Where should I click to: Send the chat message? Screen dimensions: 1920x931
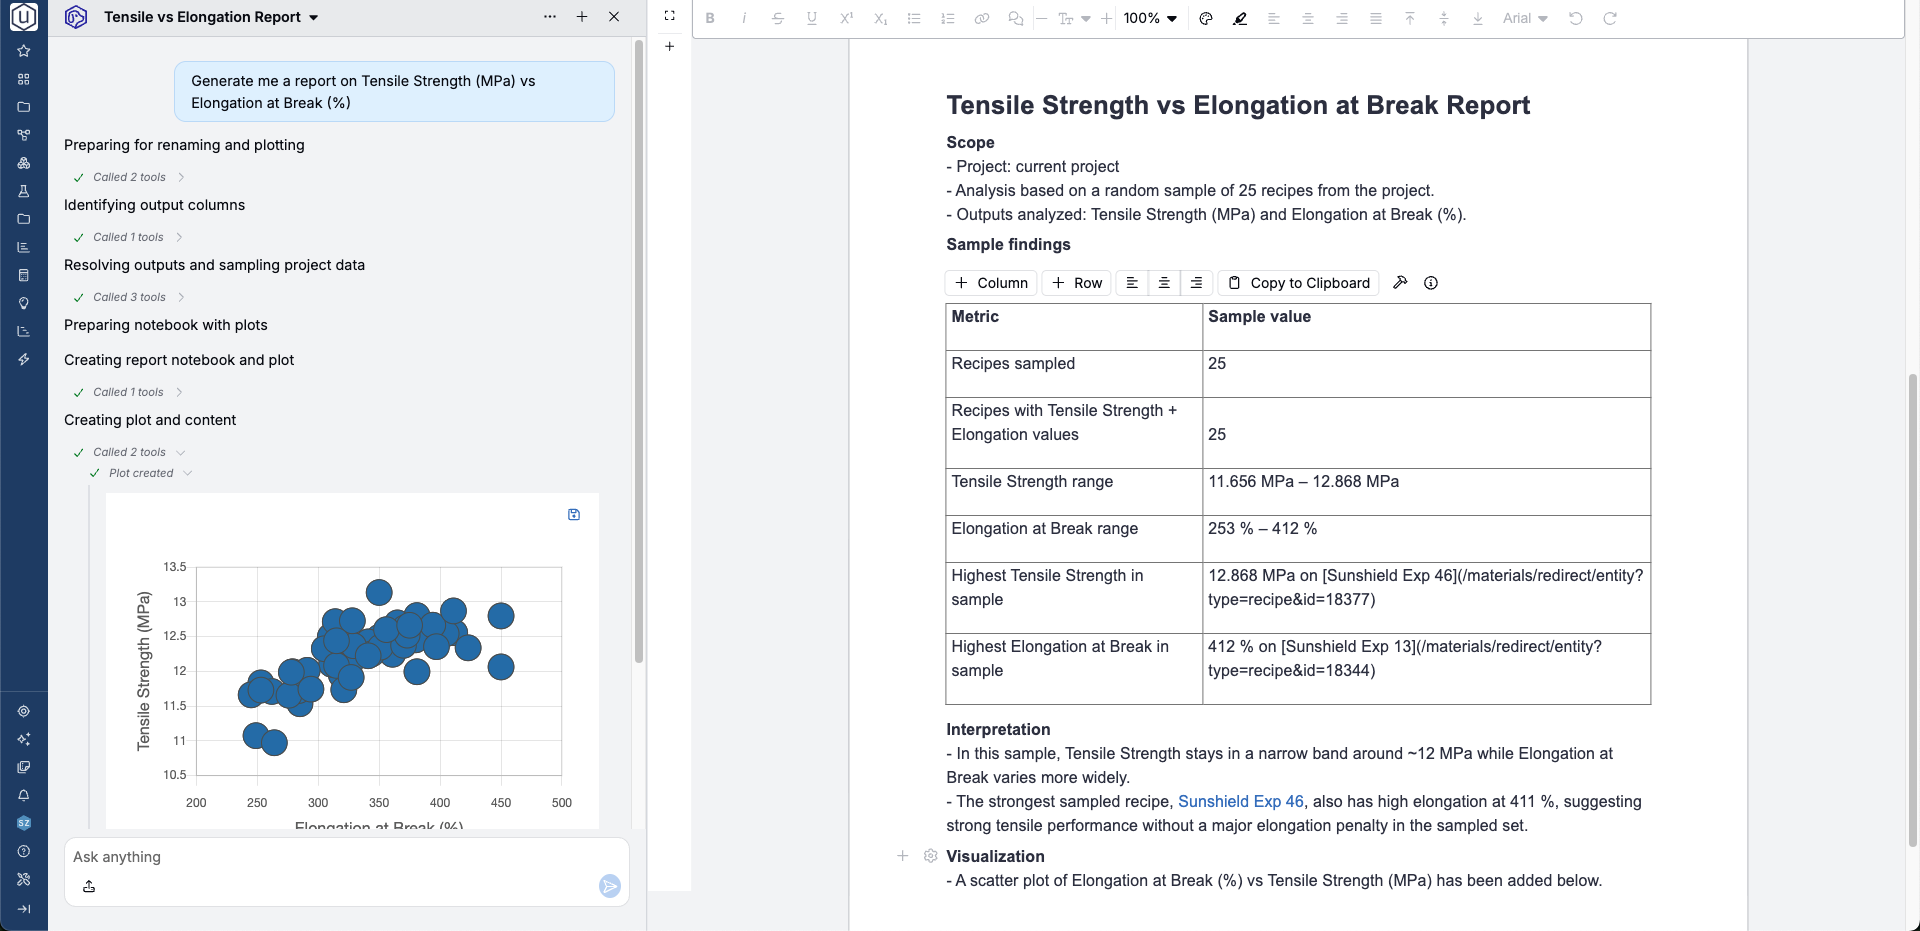[x=610, y=886]
